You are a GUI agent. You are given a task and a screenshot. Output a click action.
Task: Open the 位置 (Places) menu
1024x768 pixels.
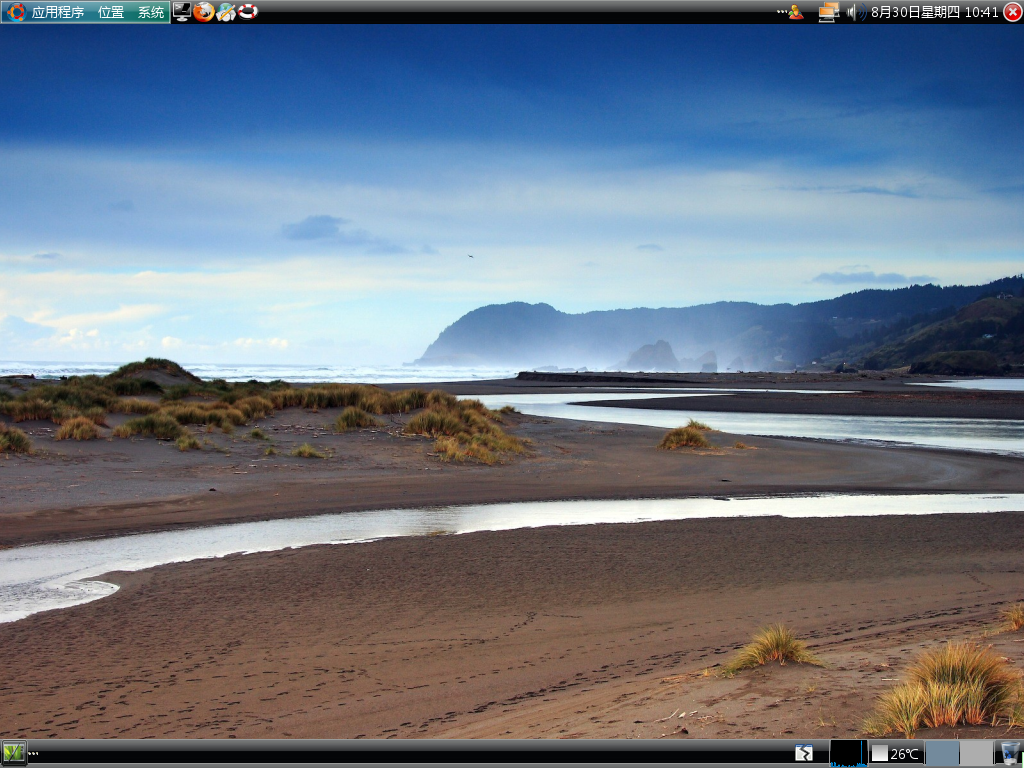(110, 12)
